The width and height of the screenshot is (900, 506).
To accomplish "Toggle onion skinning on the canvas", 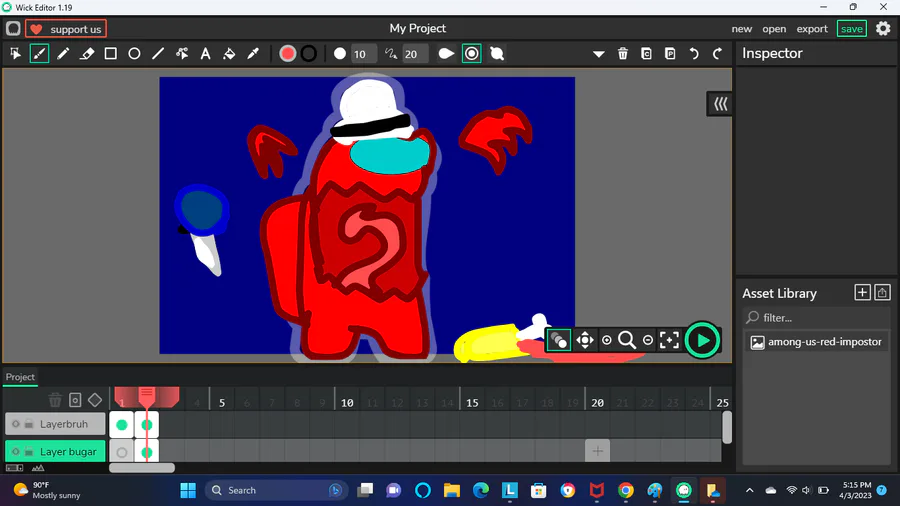I will (558, 340).
